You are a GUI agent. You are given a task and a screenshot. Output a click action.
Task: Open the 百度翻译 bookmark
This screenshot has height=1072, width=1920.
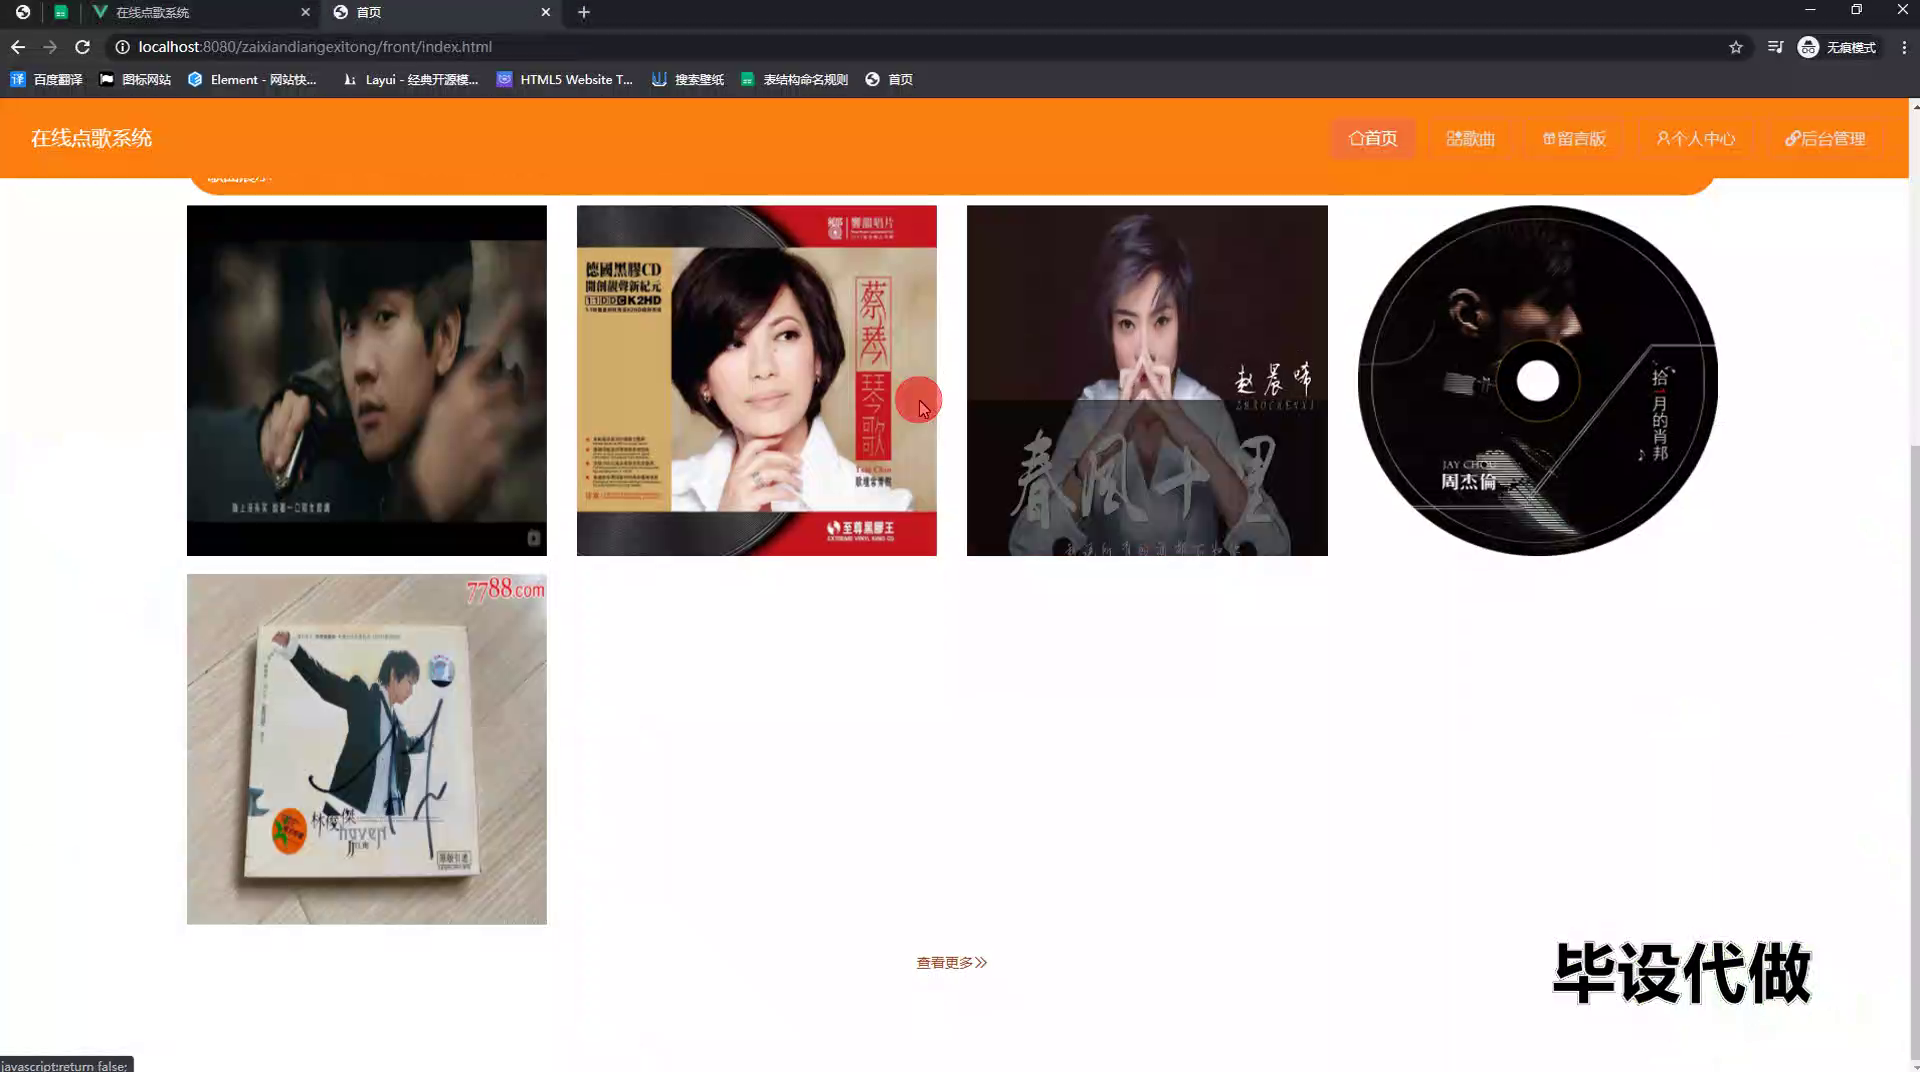[46, 79]
